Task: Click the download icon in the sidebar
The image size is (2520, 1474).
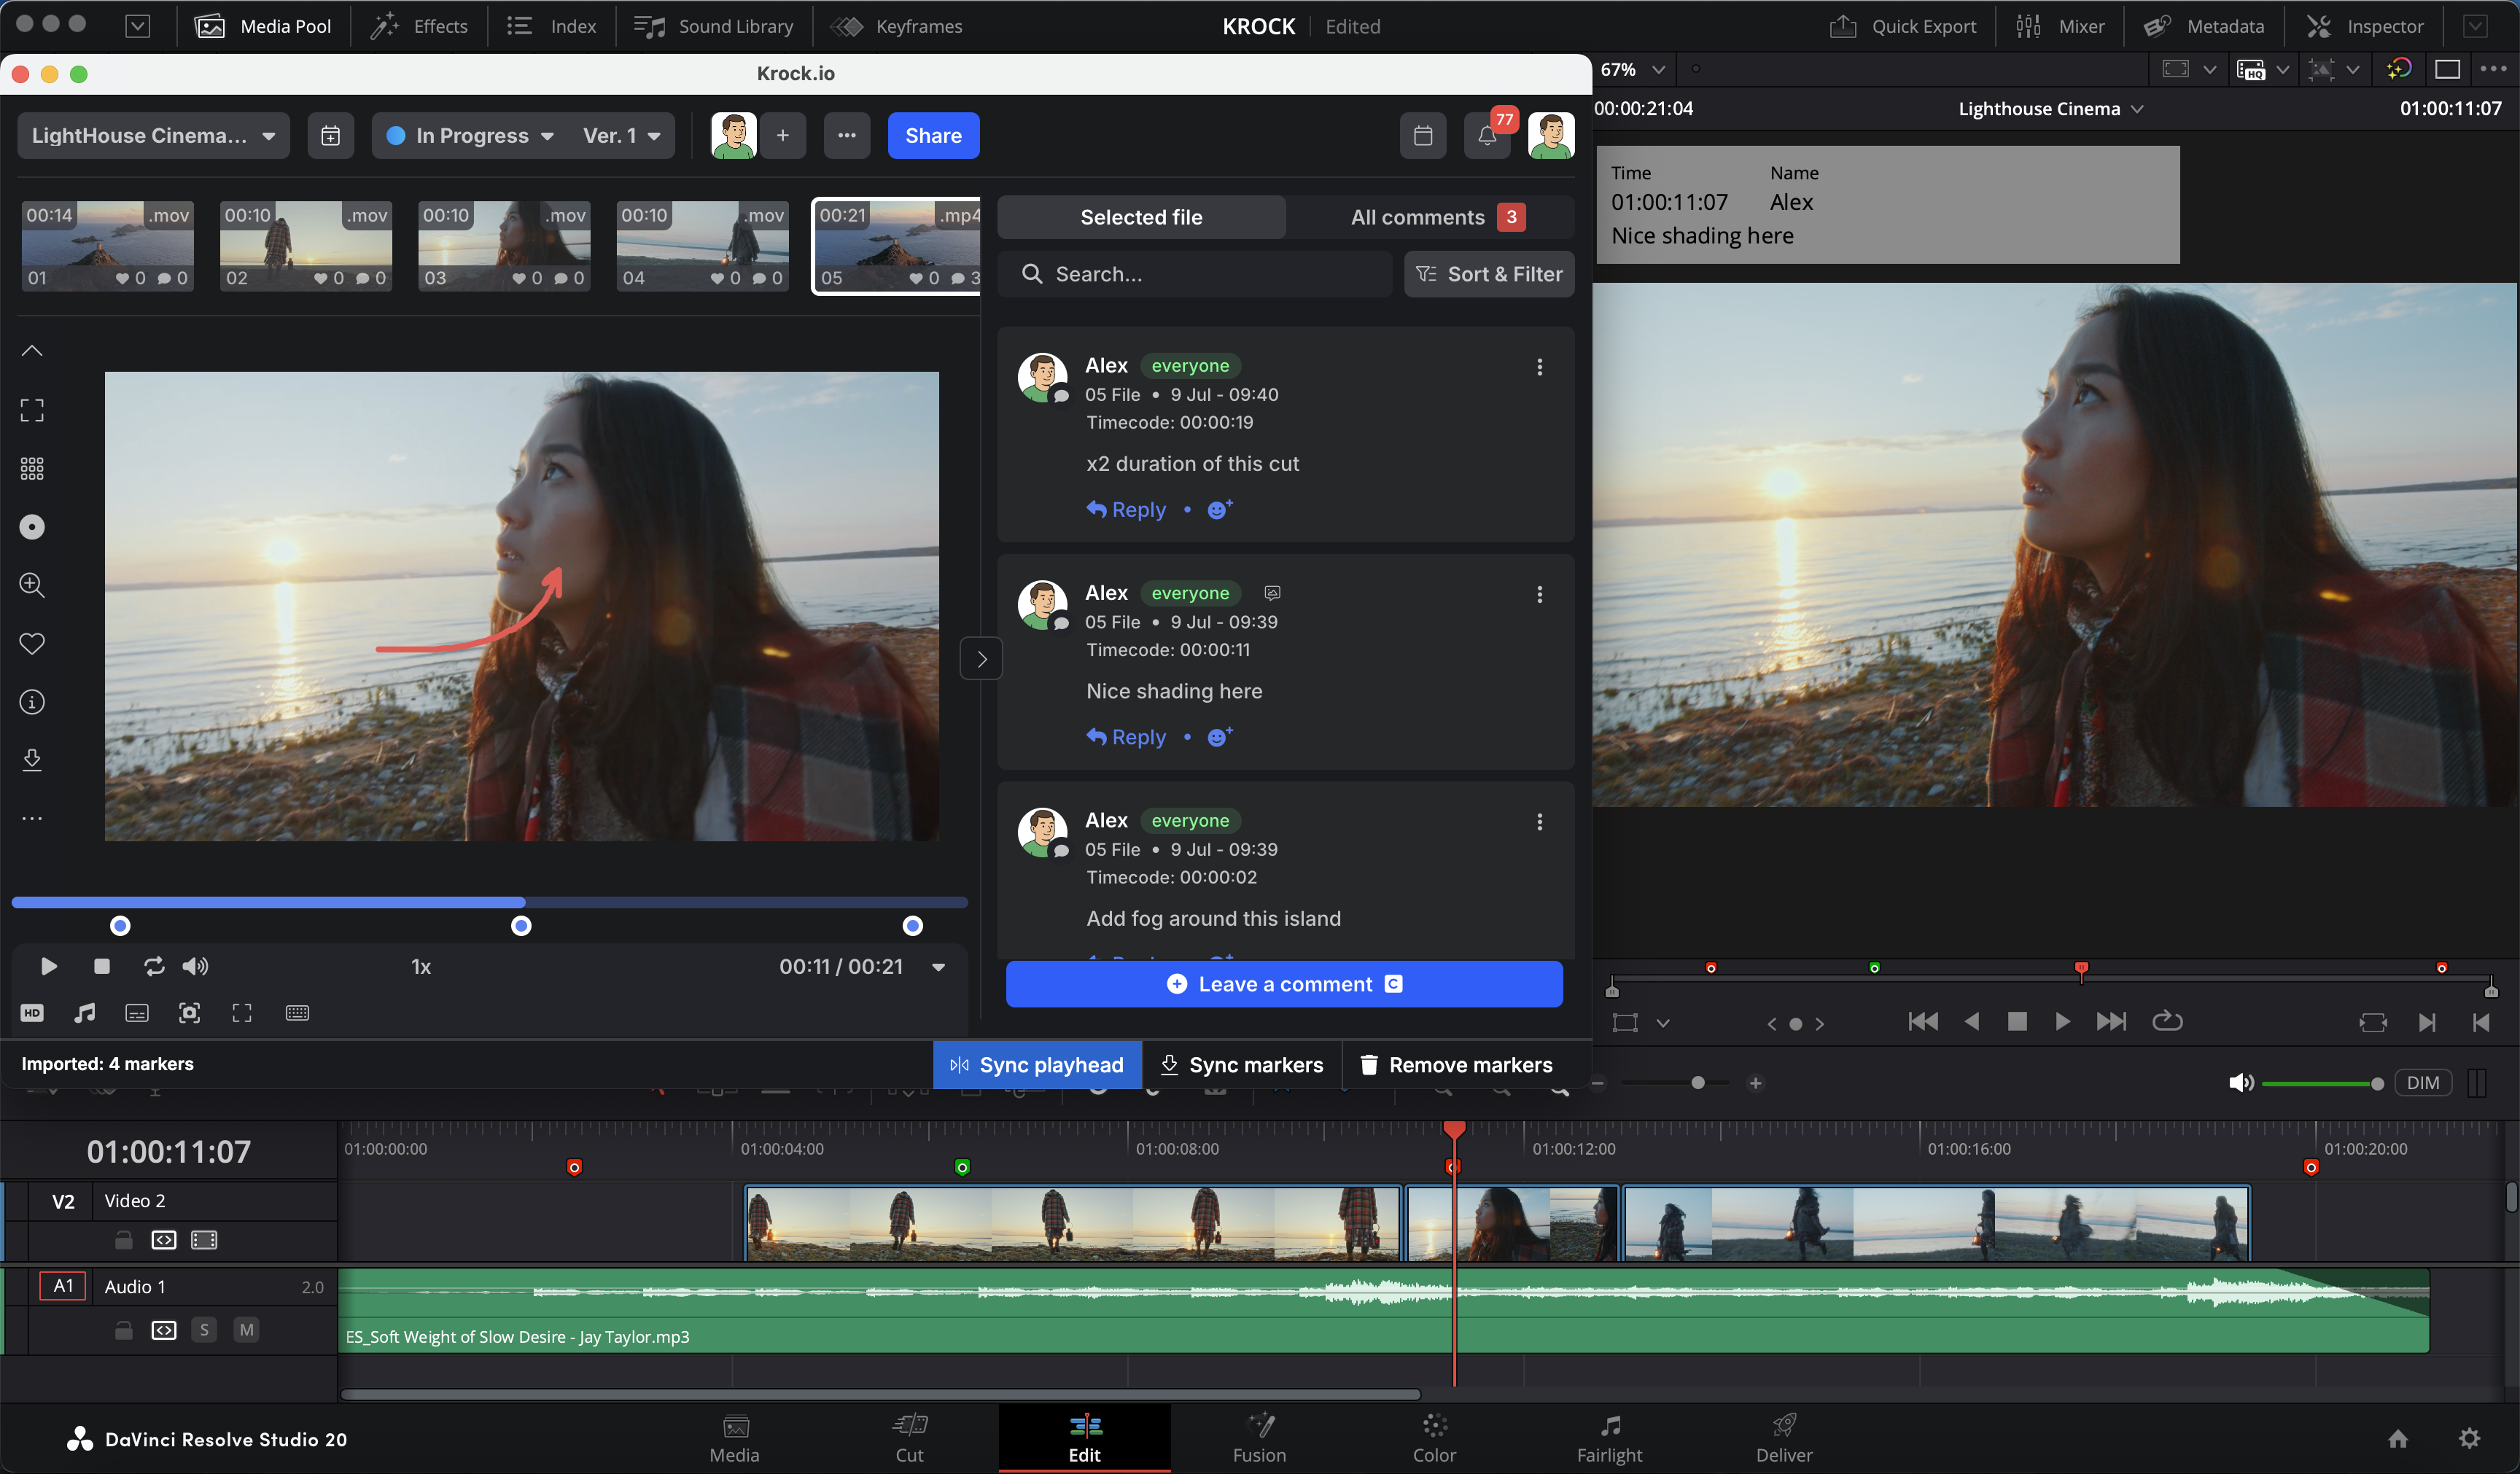Action: tap(32, 760)
